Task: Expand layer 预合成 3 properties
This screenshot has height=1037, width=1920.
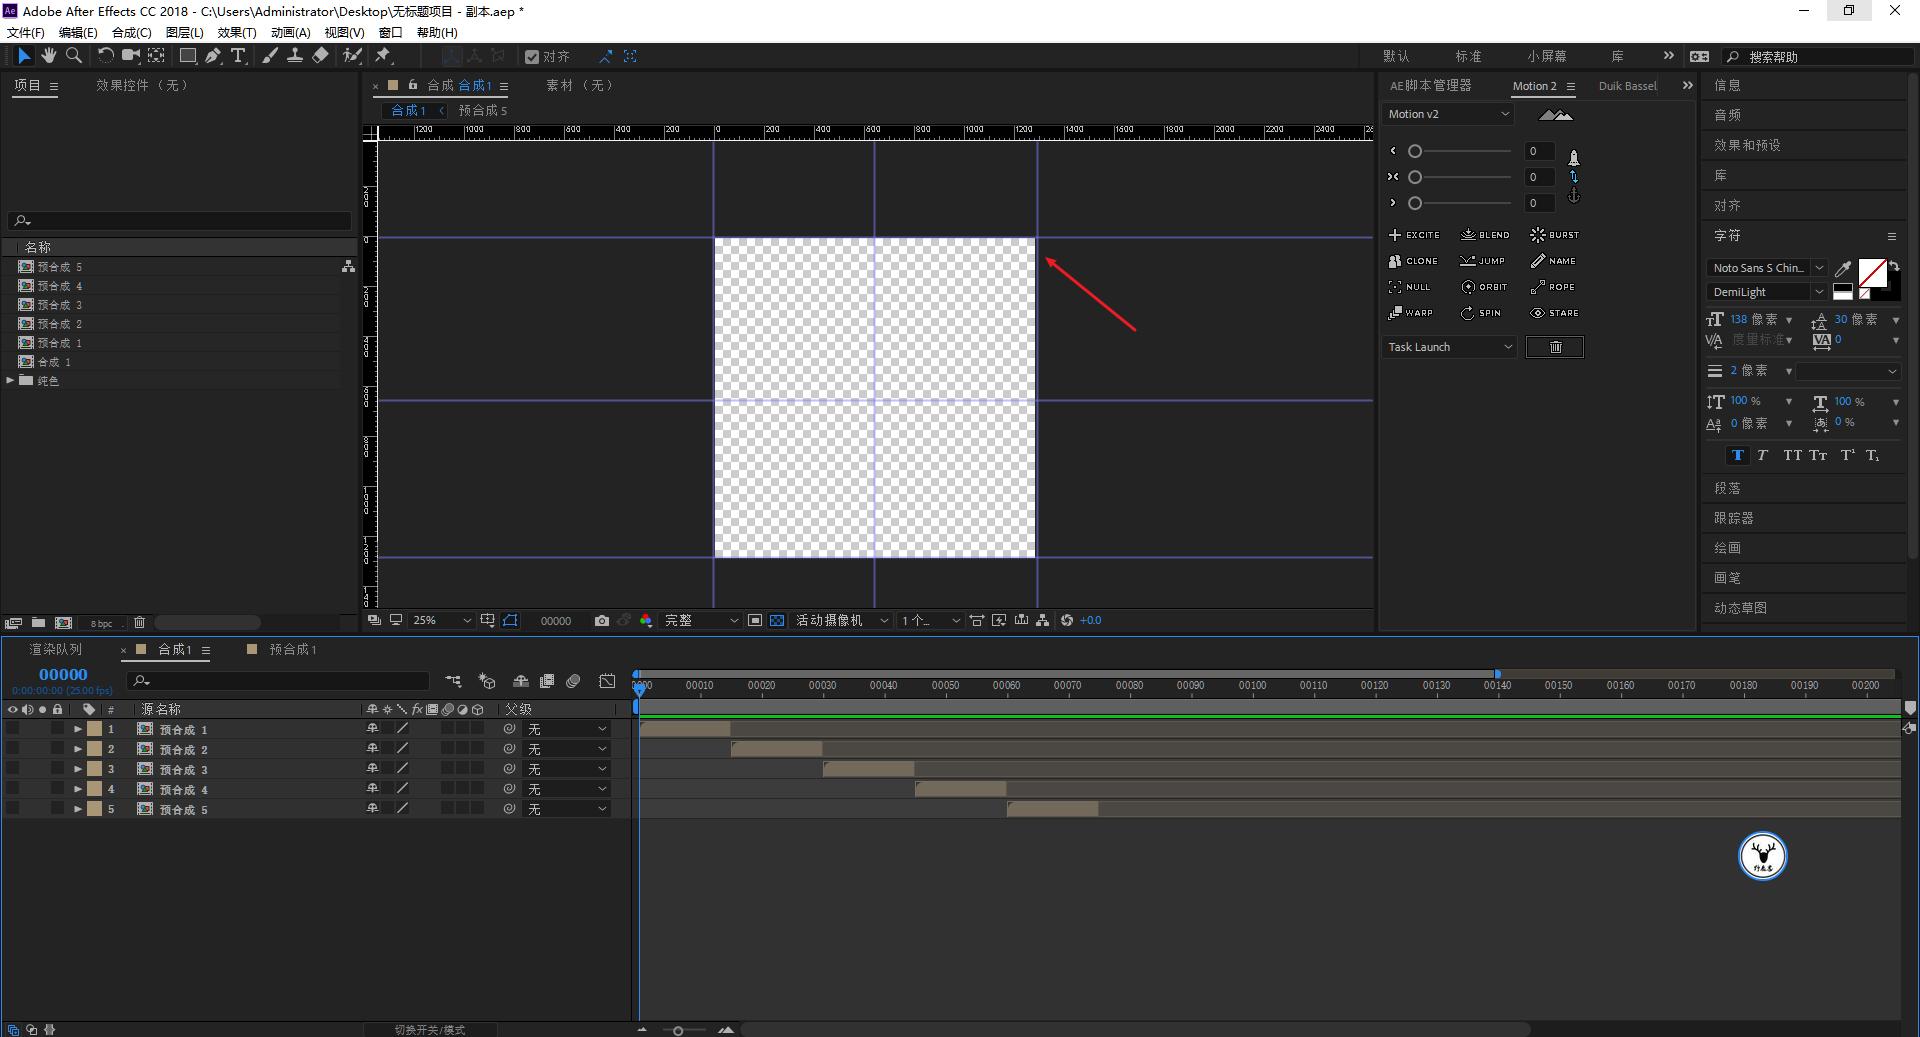Action: pos(78,769)
